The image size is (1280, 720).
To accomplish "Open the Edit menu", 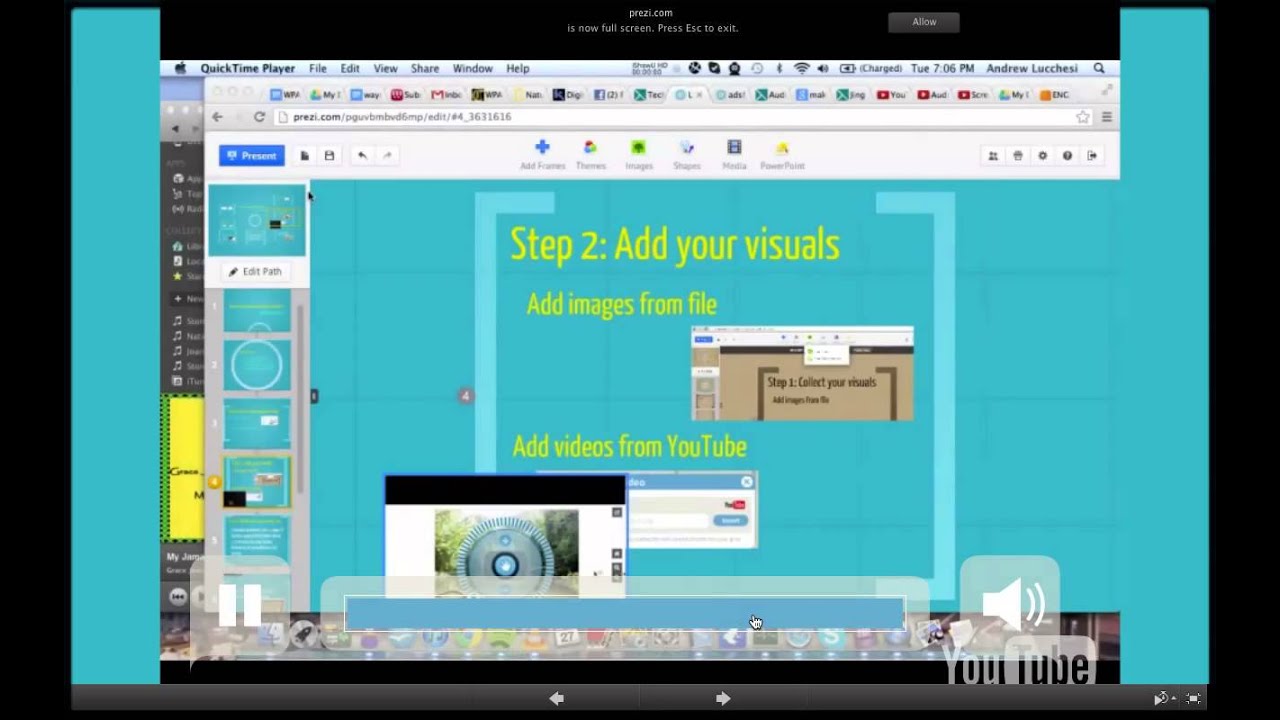I will click(350, 69).
